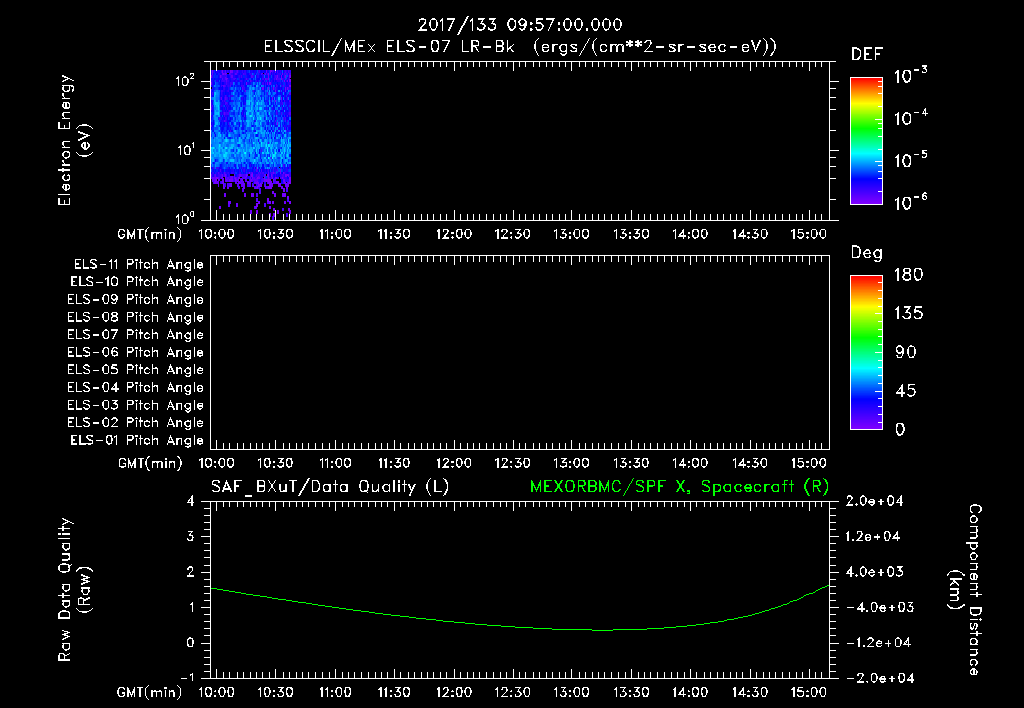Click the plot timestamp title 2017/133 09:57:00.000
This screenshot has height=708, width=1024.
tap(520, 25)
